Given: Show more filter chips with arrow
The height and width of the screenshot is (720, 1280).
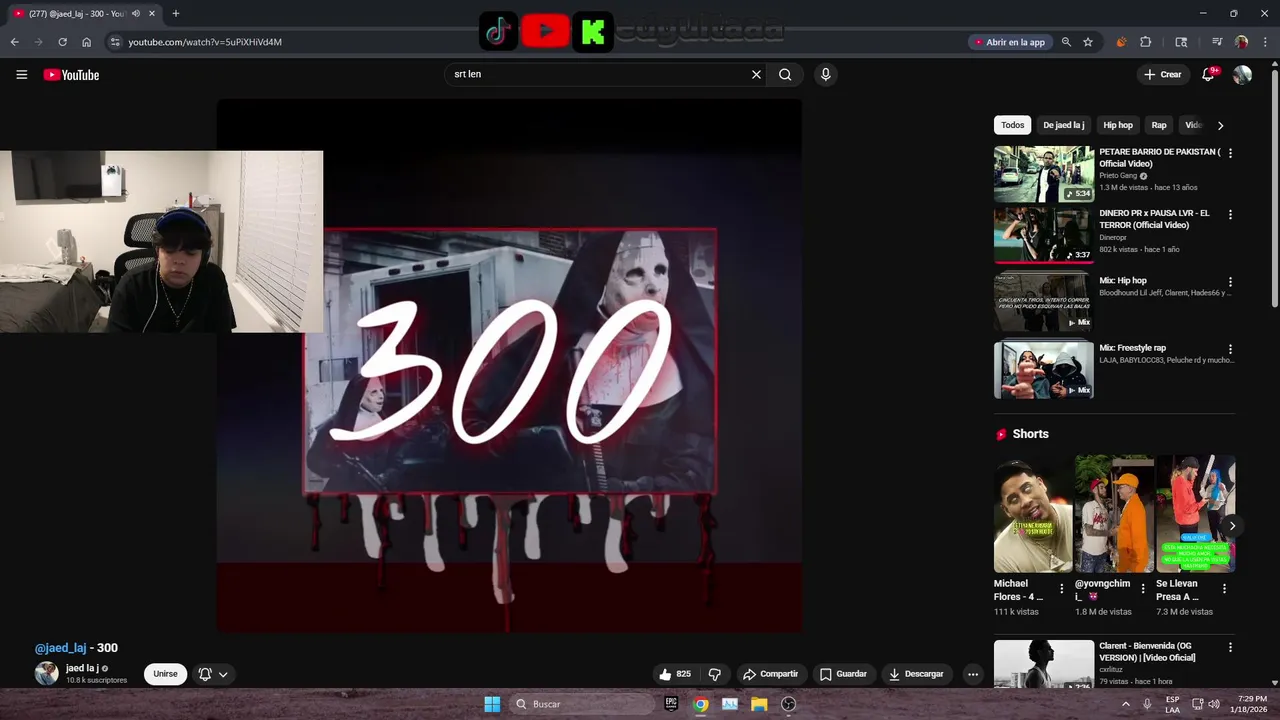Looking at the screenshot, I should pyautogui.click(x=1220, y=125).
